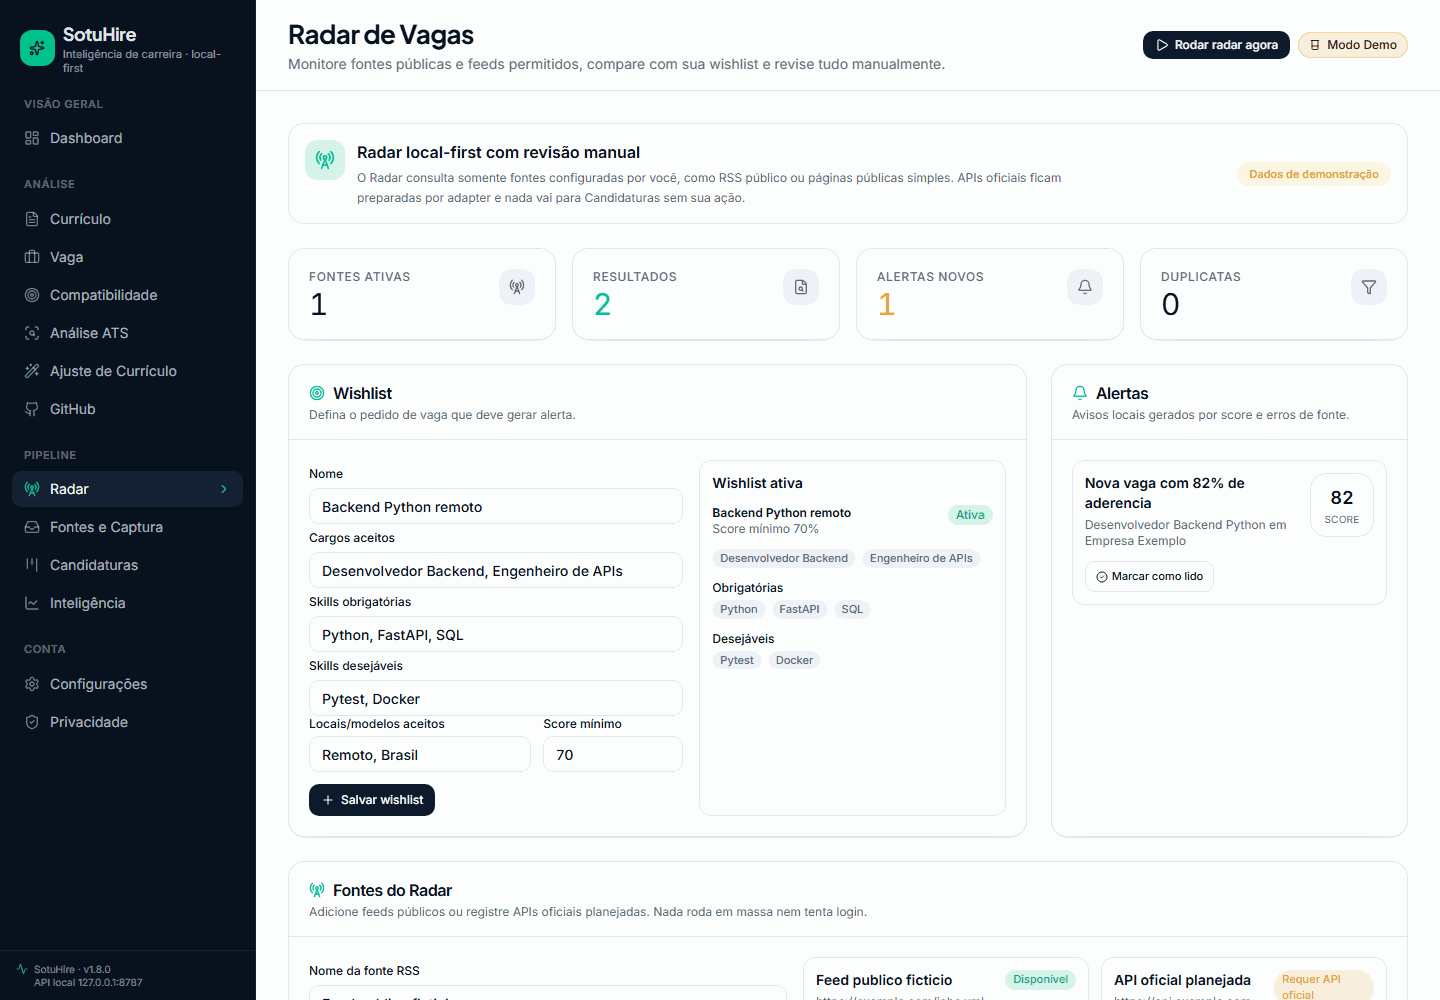1440x1000 pixels.
Task: Click the Pytest skill tag
Action: click(737, 660)
